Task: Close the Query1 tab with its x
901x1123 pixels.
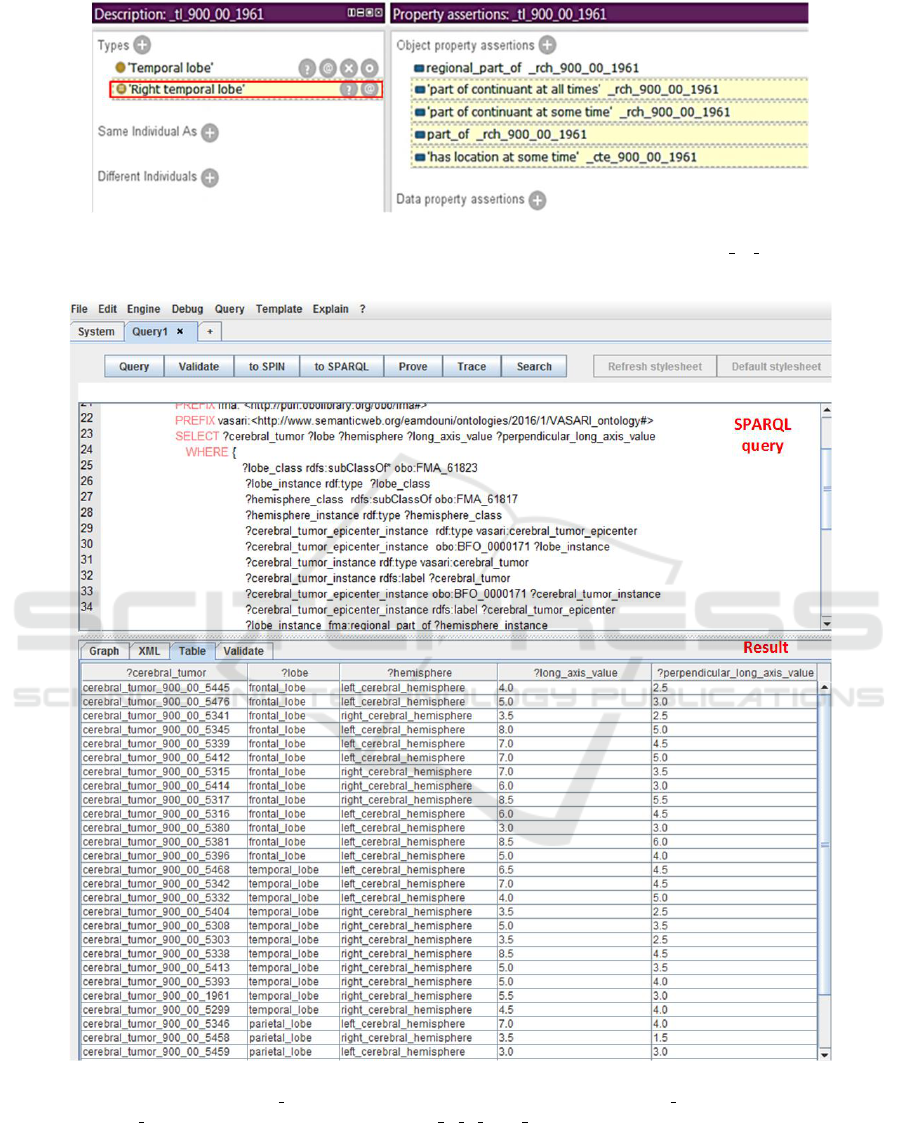Action: pyautogui.click(x=180, y=332)
